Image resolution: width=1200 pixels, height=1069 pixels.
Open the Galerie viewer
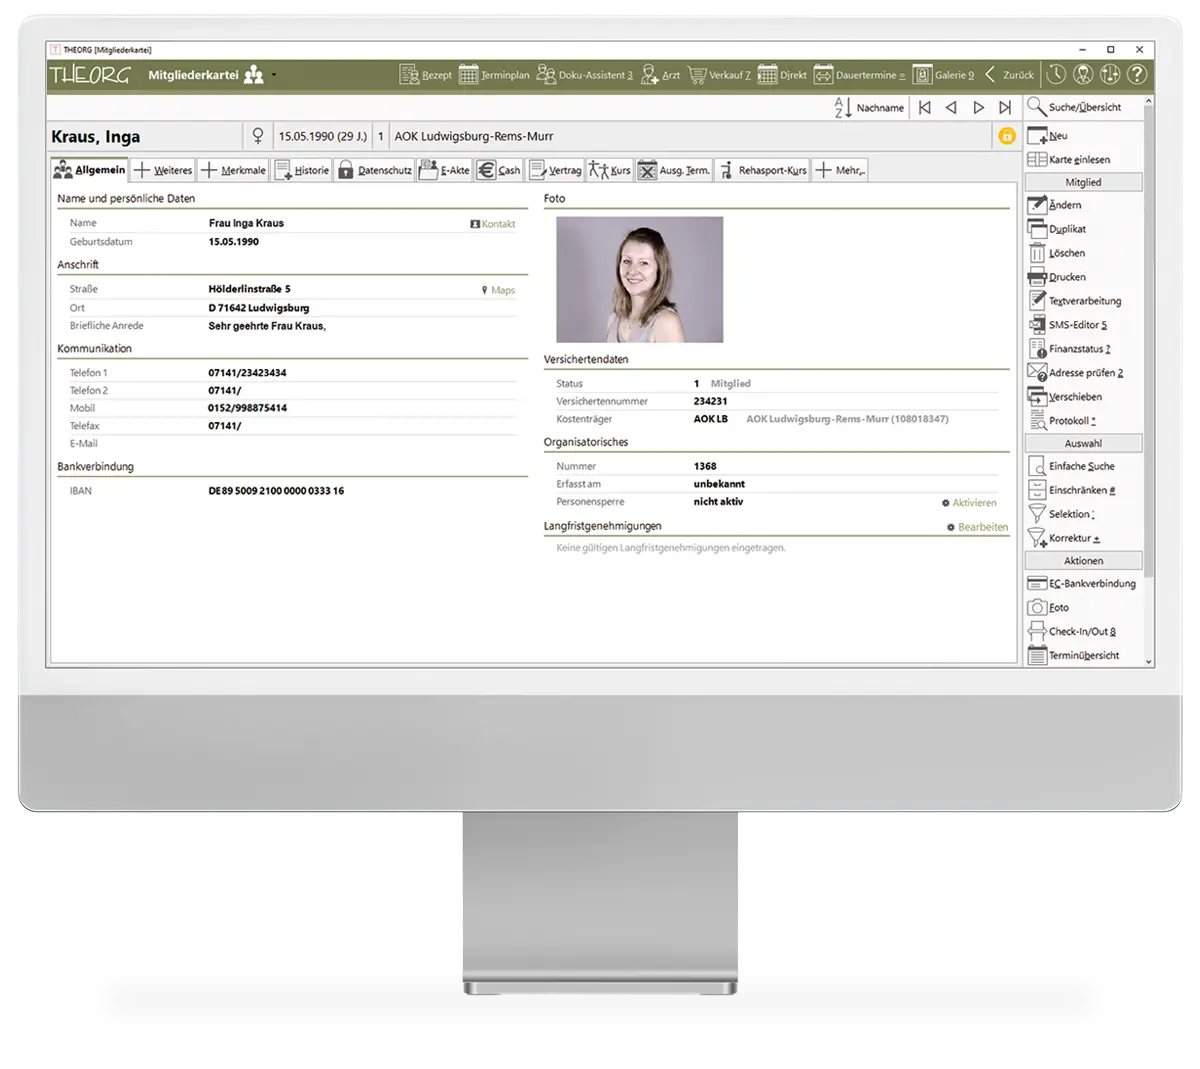(942, 75)
